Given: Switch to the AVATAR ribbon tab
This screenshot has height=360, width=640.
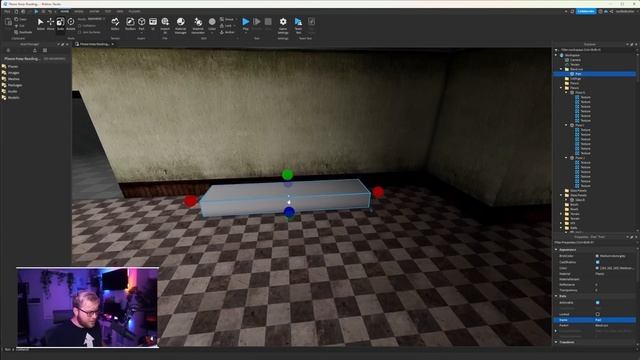Looking at the screenshot, I should click(x=94, y=11).
